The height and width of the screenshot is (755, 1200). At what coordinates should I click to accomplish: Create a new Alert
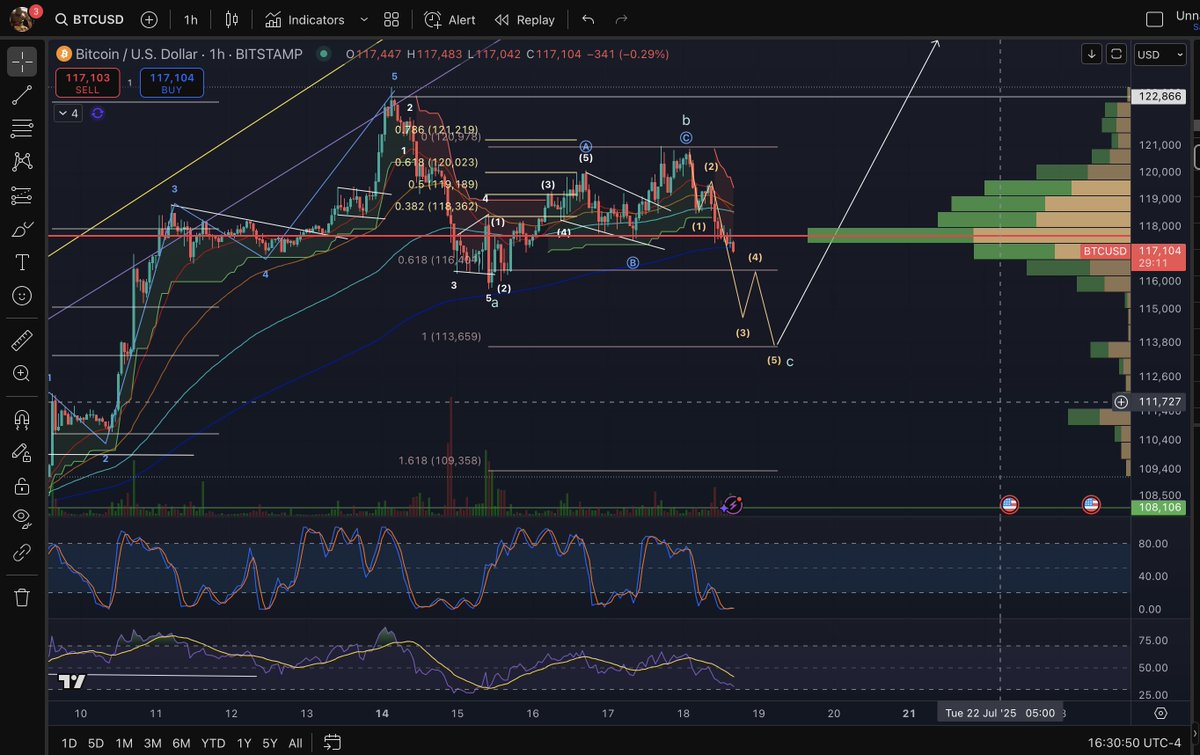449,20
